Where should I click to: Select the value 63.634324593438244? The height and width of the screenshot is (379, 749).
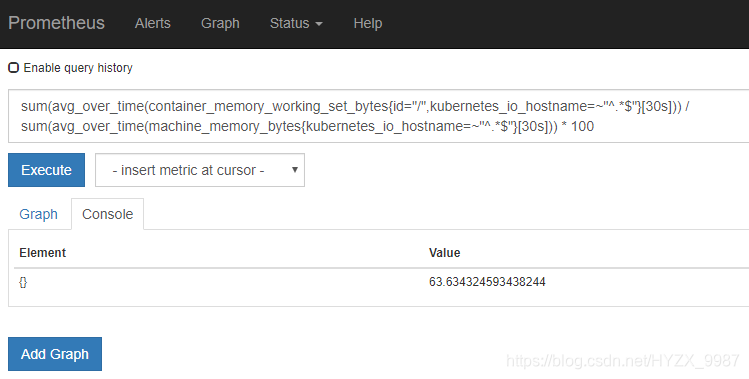click(x=487, y=282)
